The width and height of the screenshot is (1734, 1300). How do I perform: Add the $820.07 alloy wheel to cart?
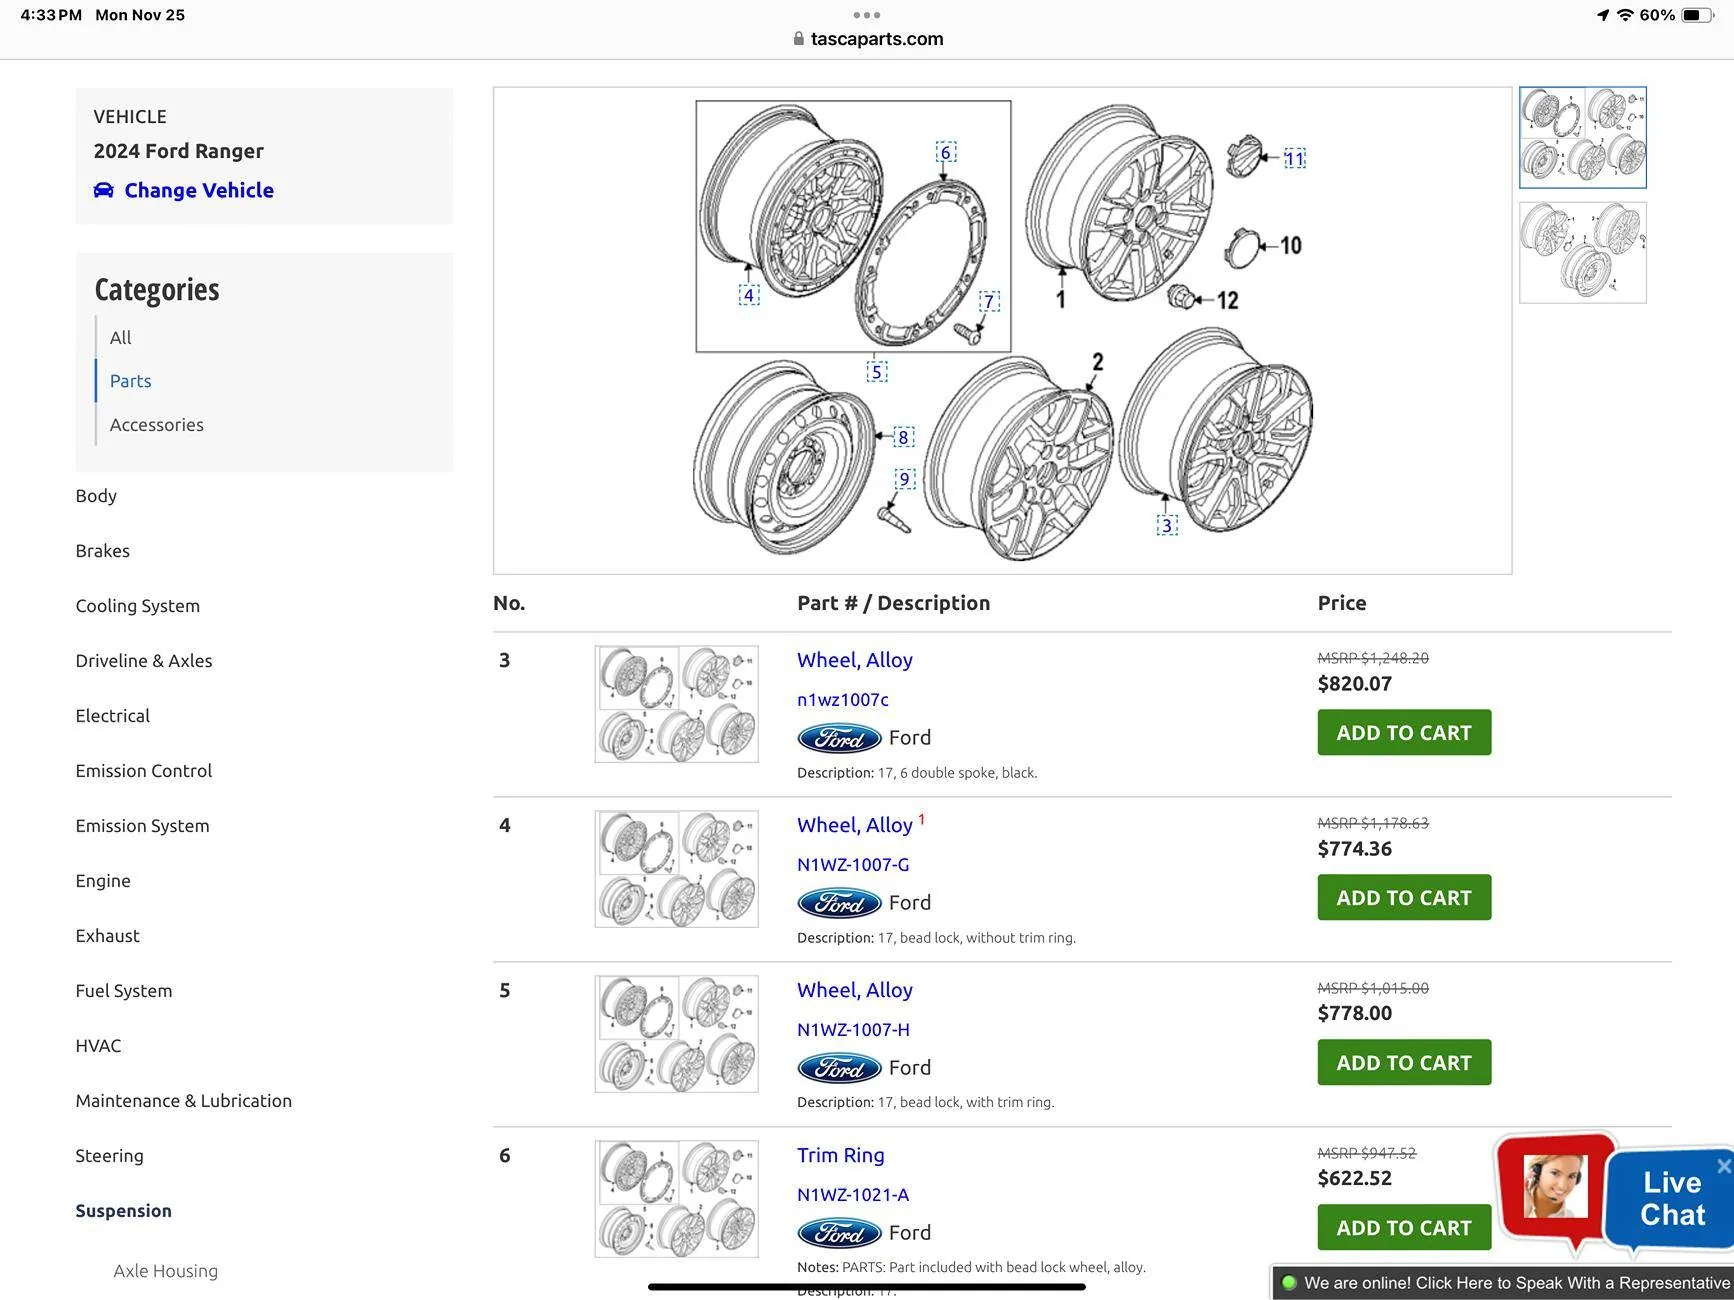pos(1404,733)
